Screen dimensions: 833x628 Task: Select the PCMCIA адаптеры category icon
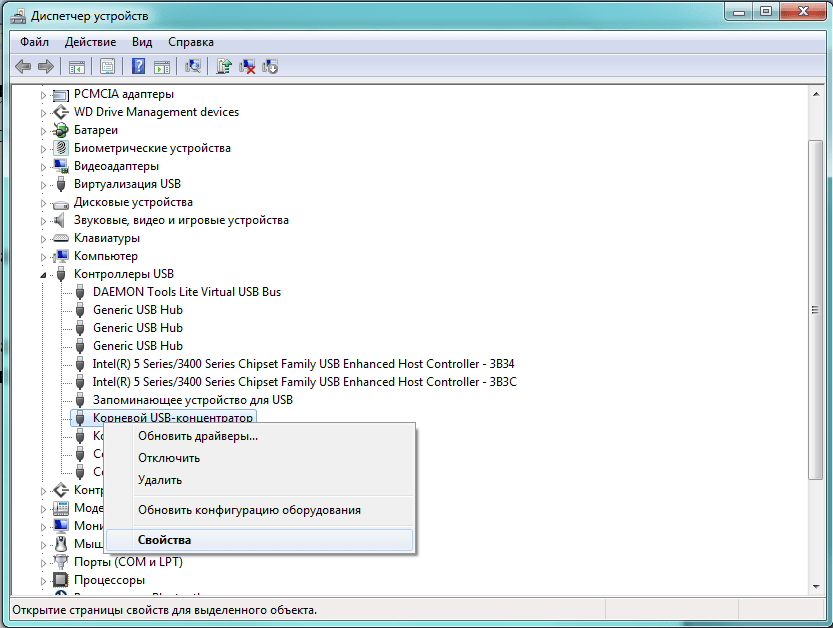61,95
